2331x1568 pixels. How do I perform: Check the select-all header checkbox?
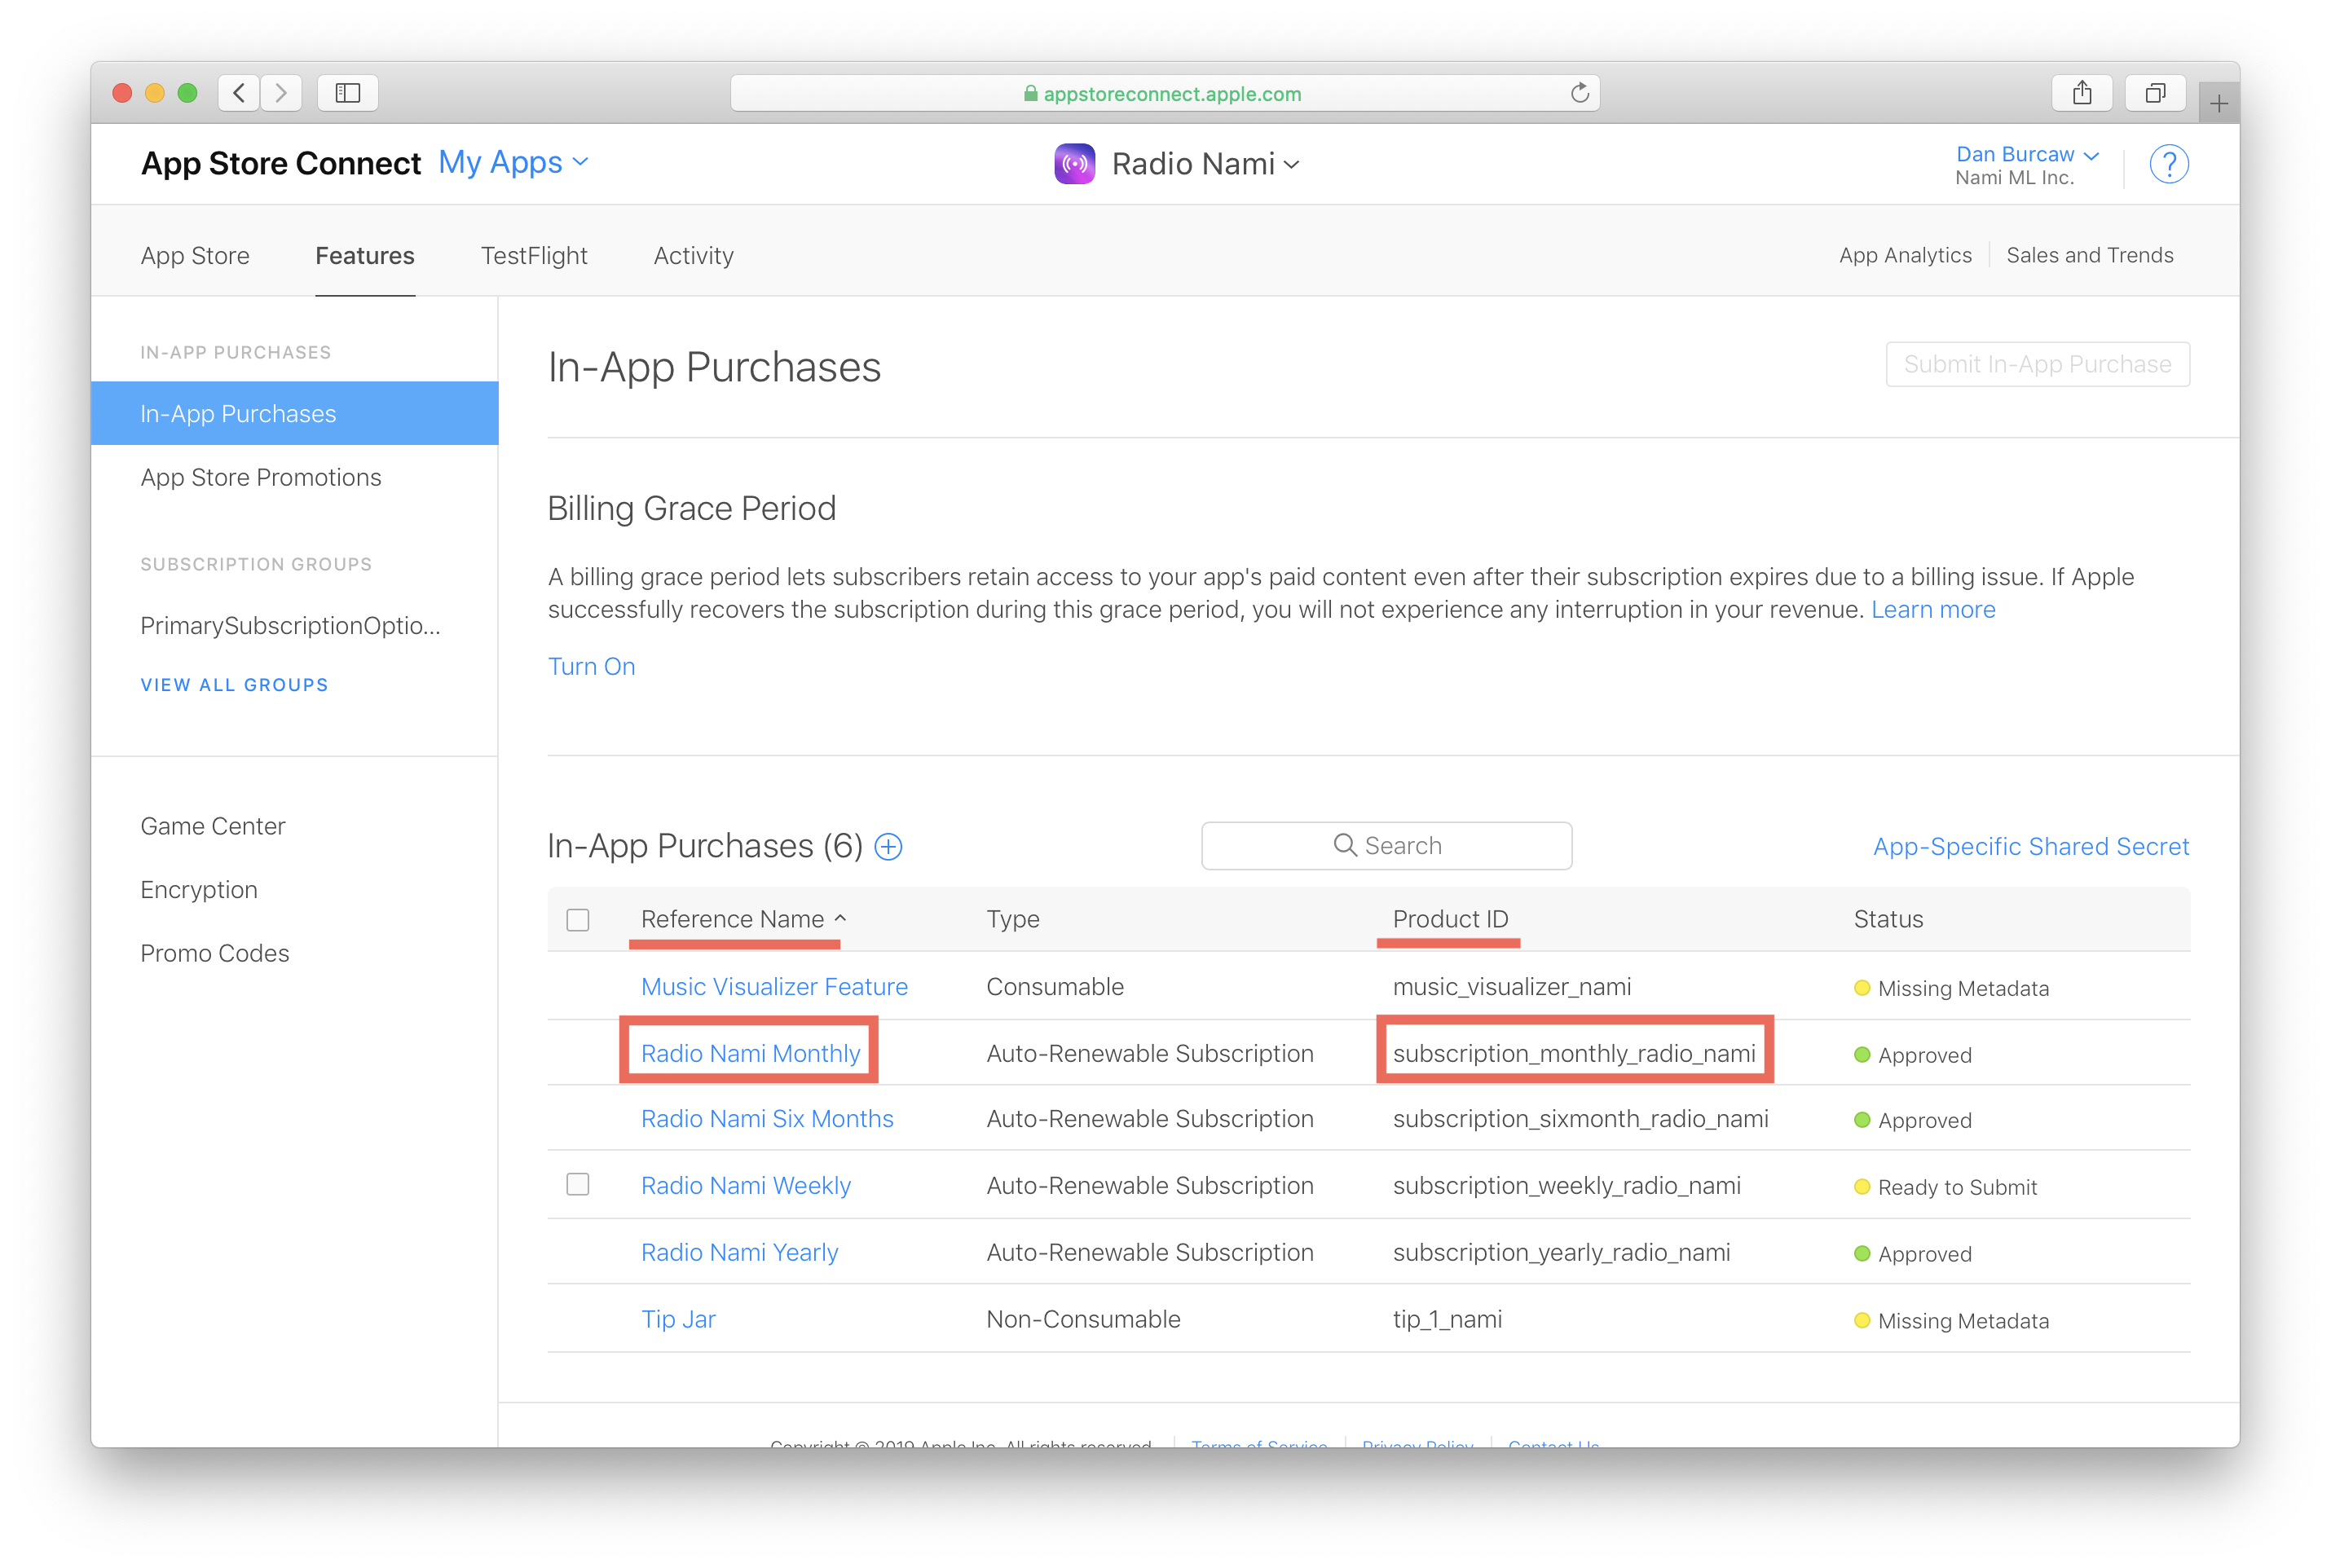coord(577,919)
